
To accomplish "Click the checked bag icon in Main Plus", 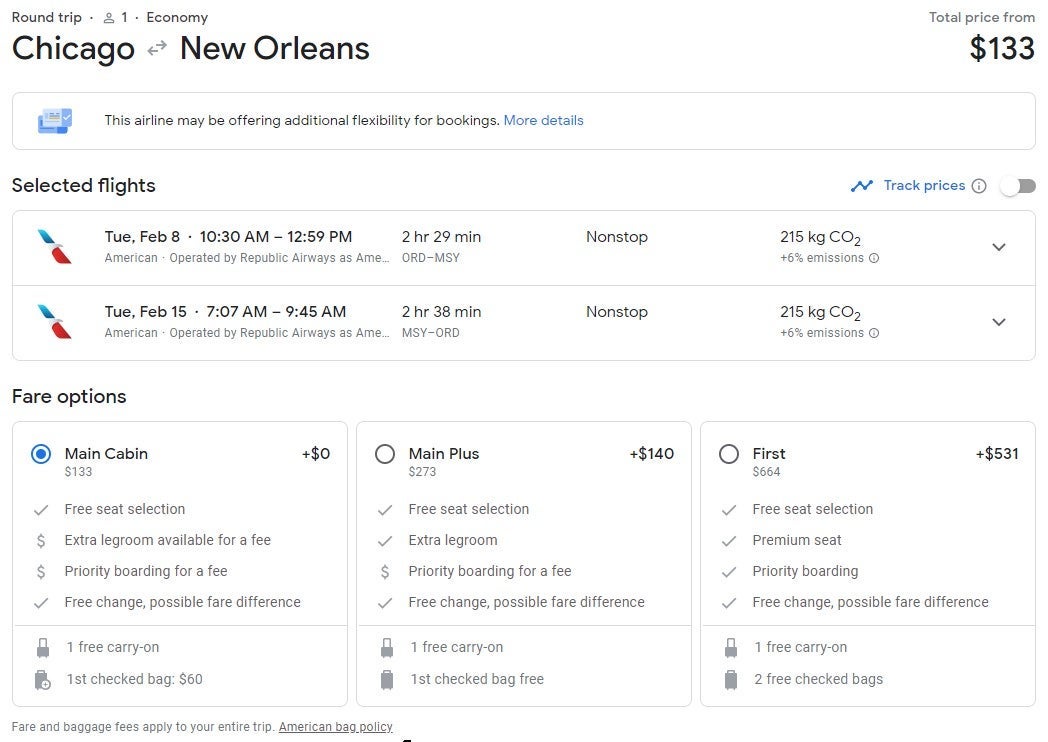I will pyautogui.click(x=387, y=680).
